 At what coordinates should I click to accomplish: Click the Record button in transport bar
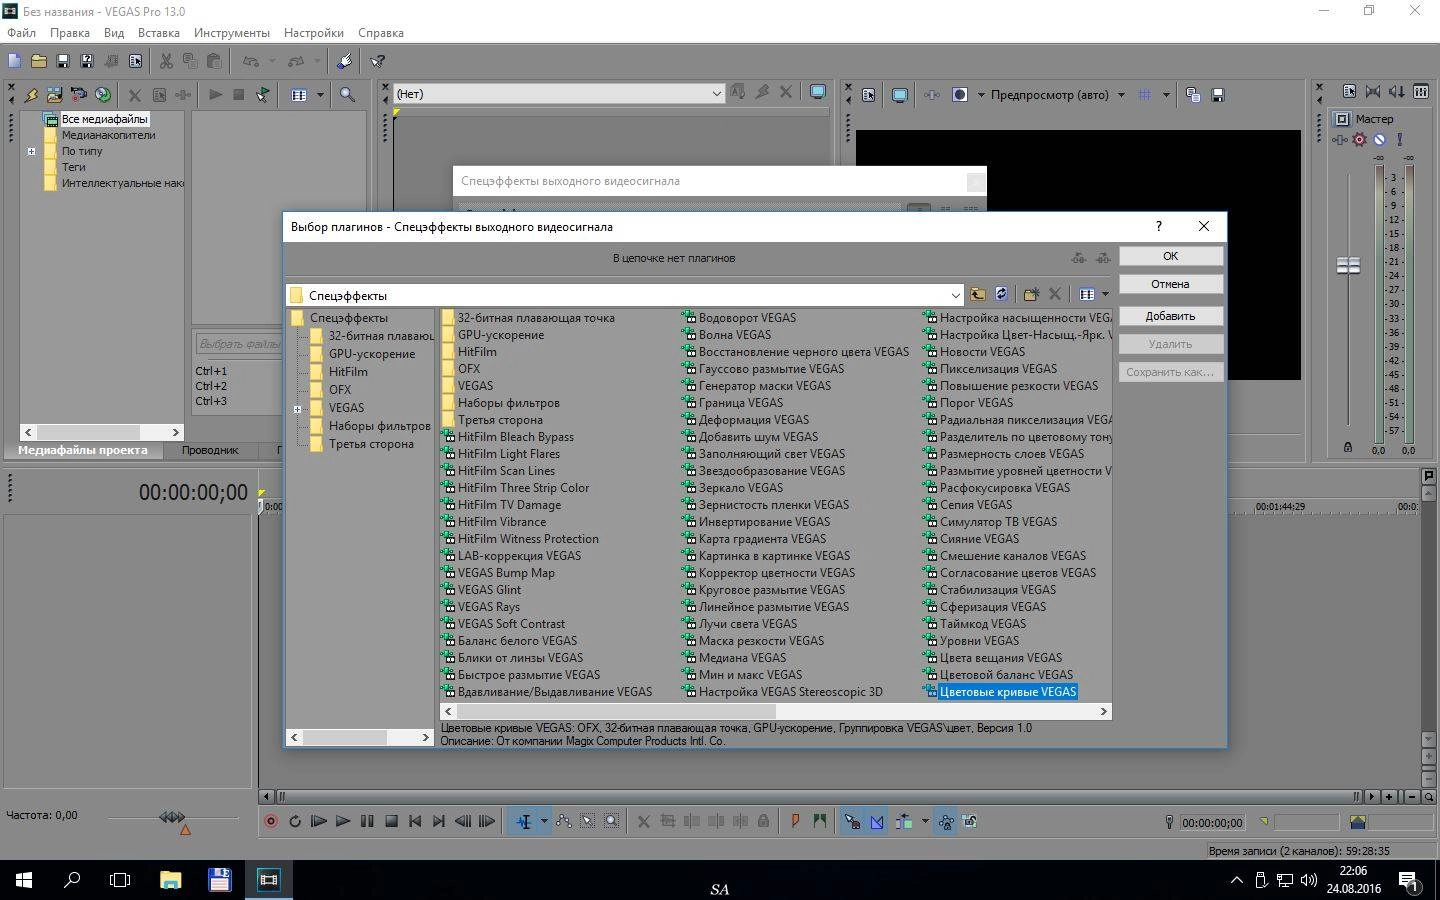coord(270,821)
